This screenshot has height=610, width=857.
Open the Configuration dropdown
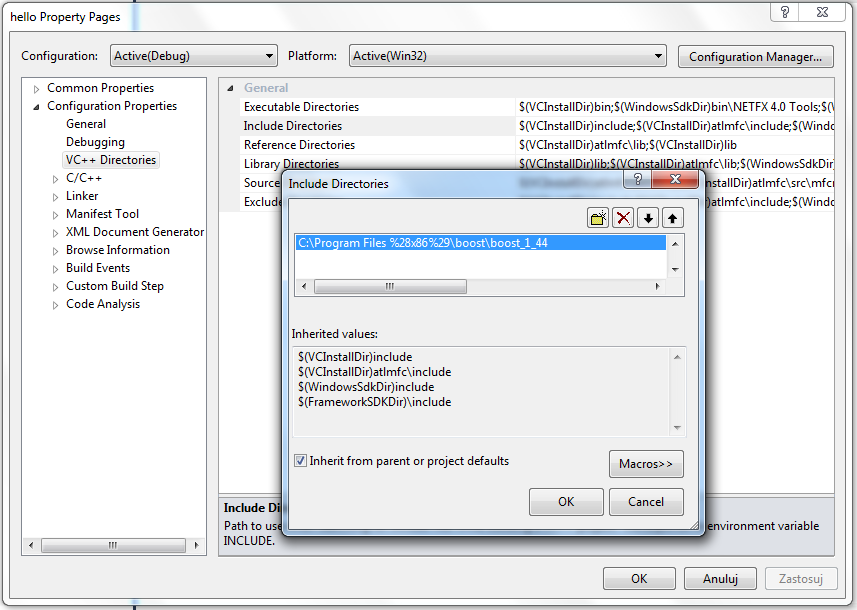193,56
